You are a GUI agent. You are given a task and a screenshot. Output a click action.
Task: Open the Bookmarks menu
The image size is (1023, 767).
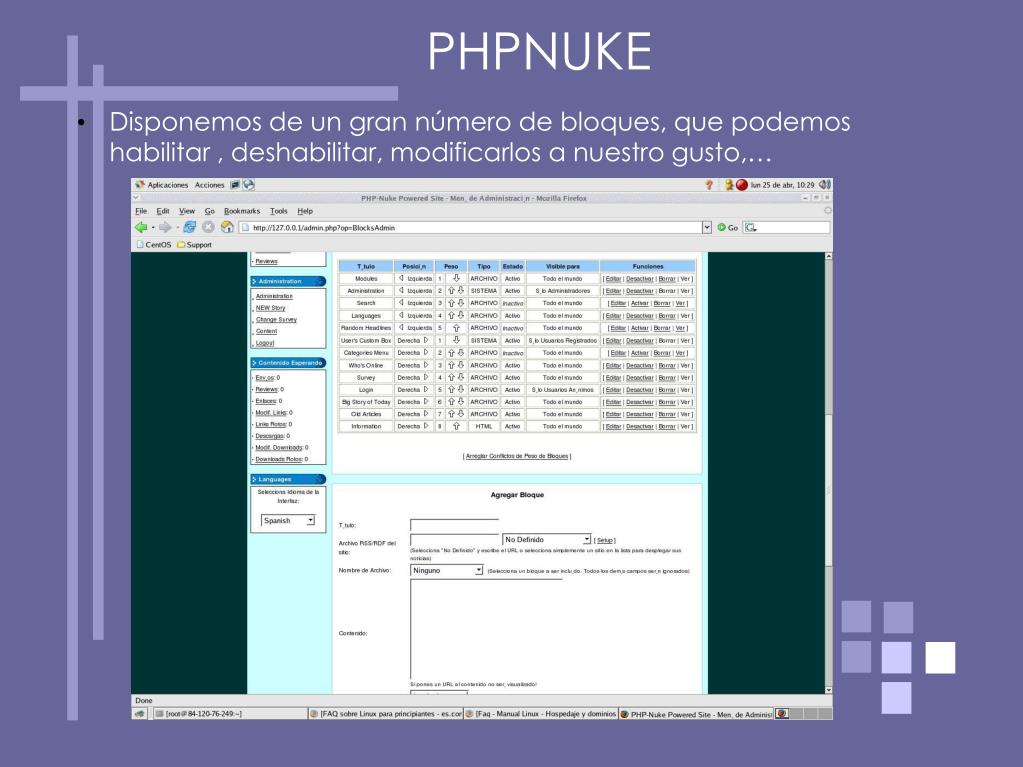click(x=242, y=211)
